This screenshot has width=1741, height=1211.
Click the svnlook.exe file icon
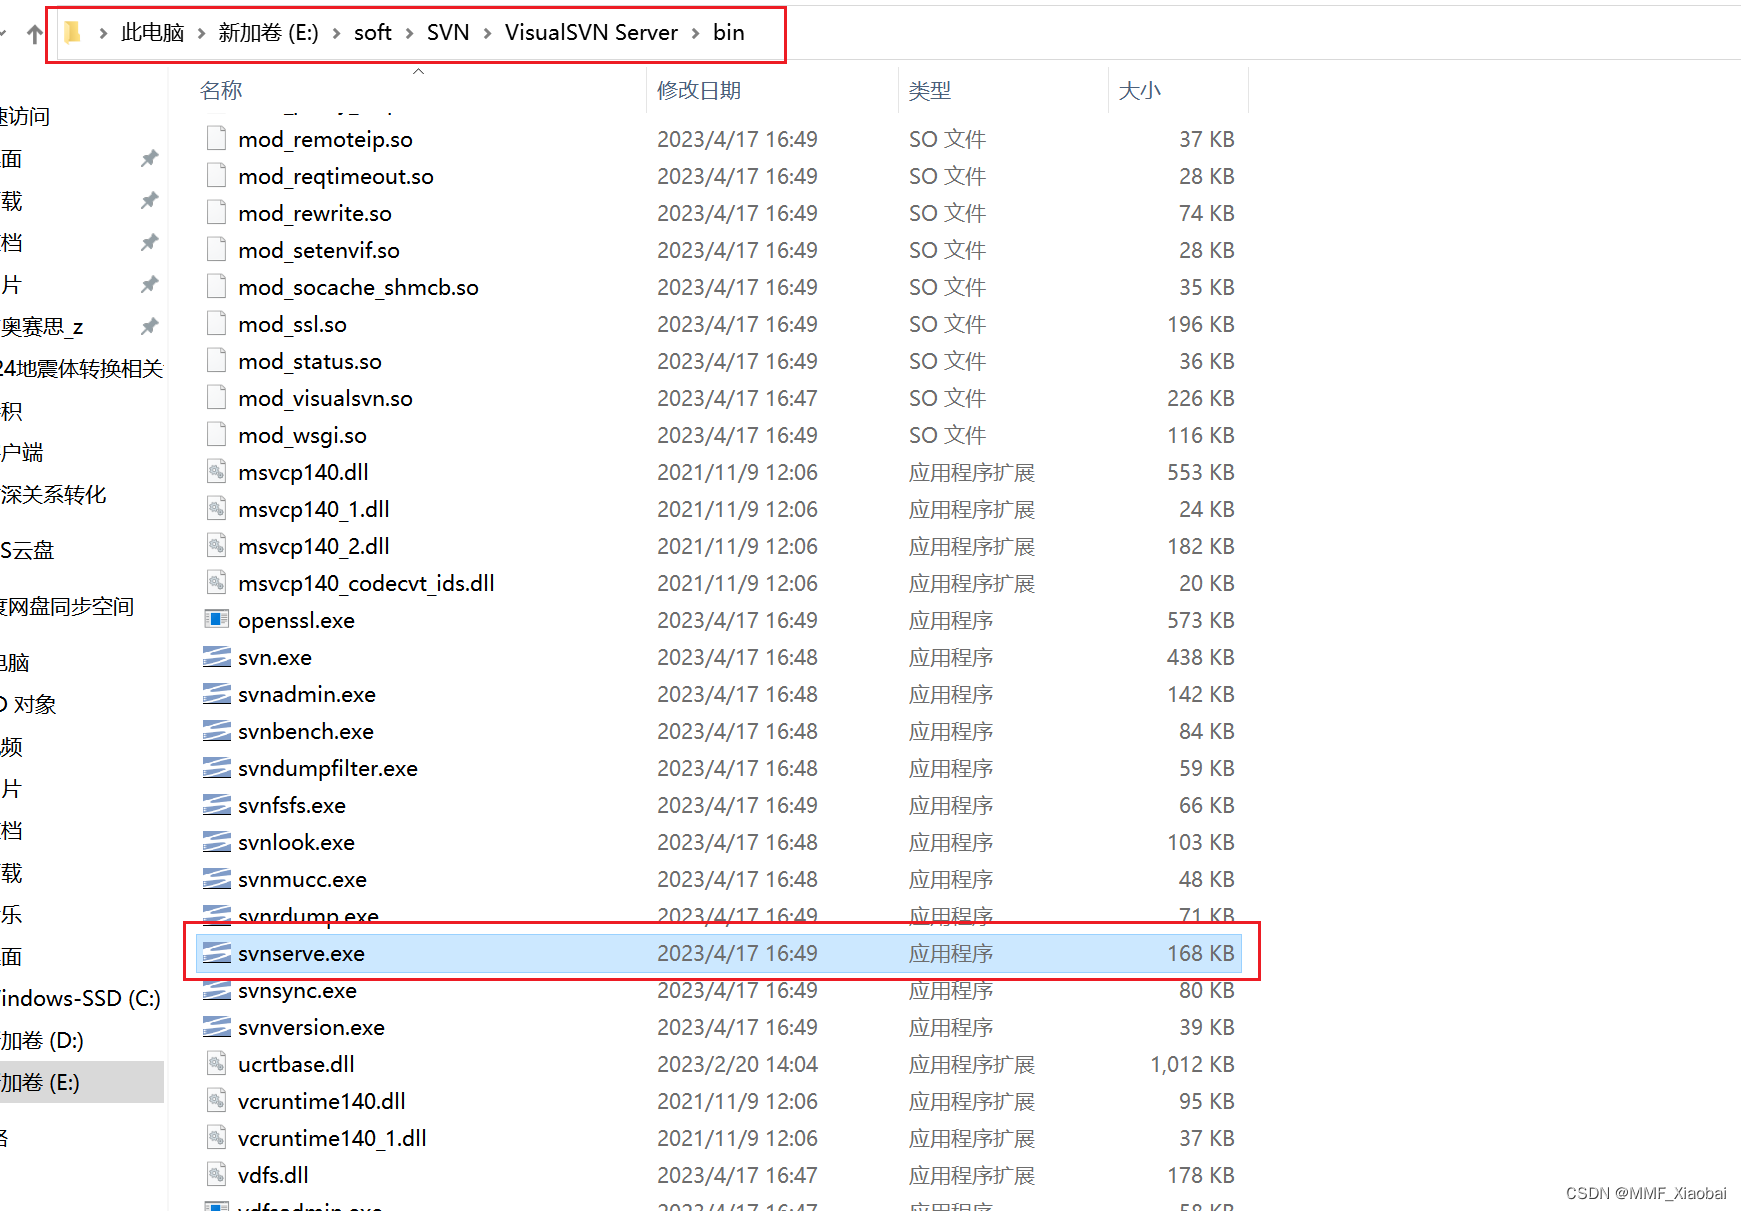(217, 842)
